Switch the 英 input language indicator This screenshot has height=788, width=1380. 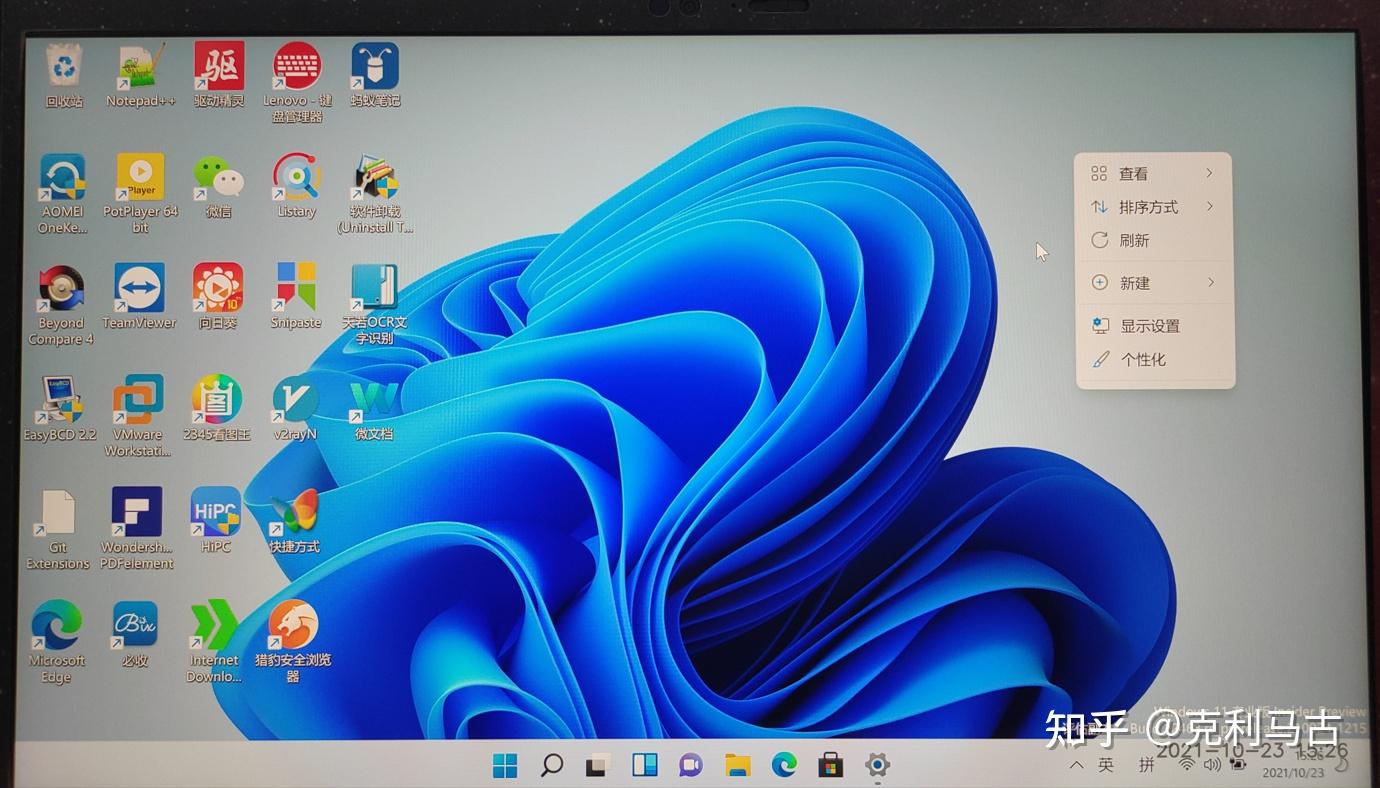pos(1105,765)
